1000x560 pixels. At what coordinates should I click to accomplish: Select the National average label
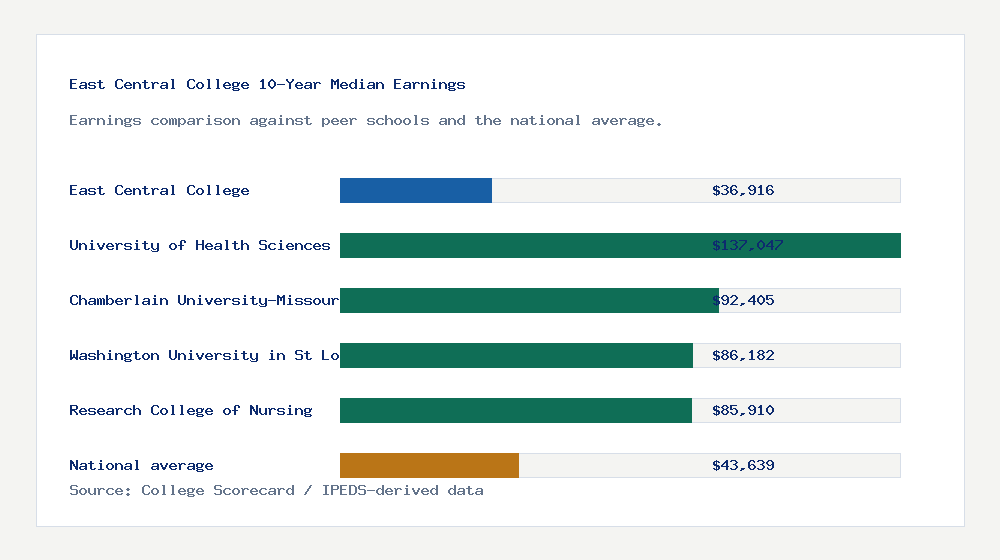point(141,465)
